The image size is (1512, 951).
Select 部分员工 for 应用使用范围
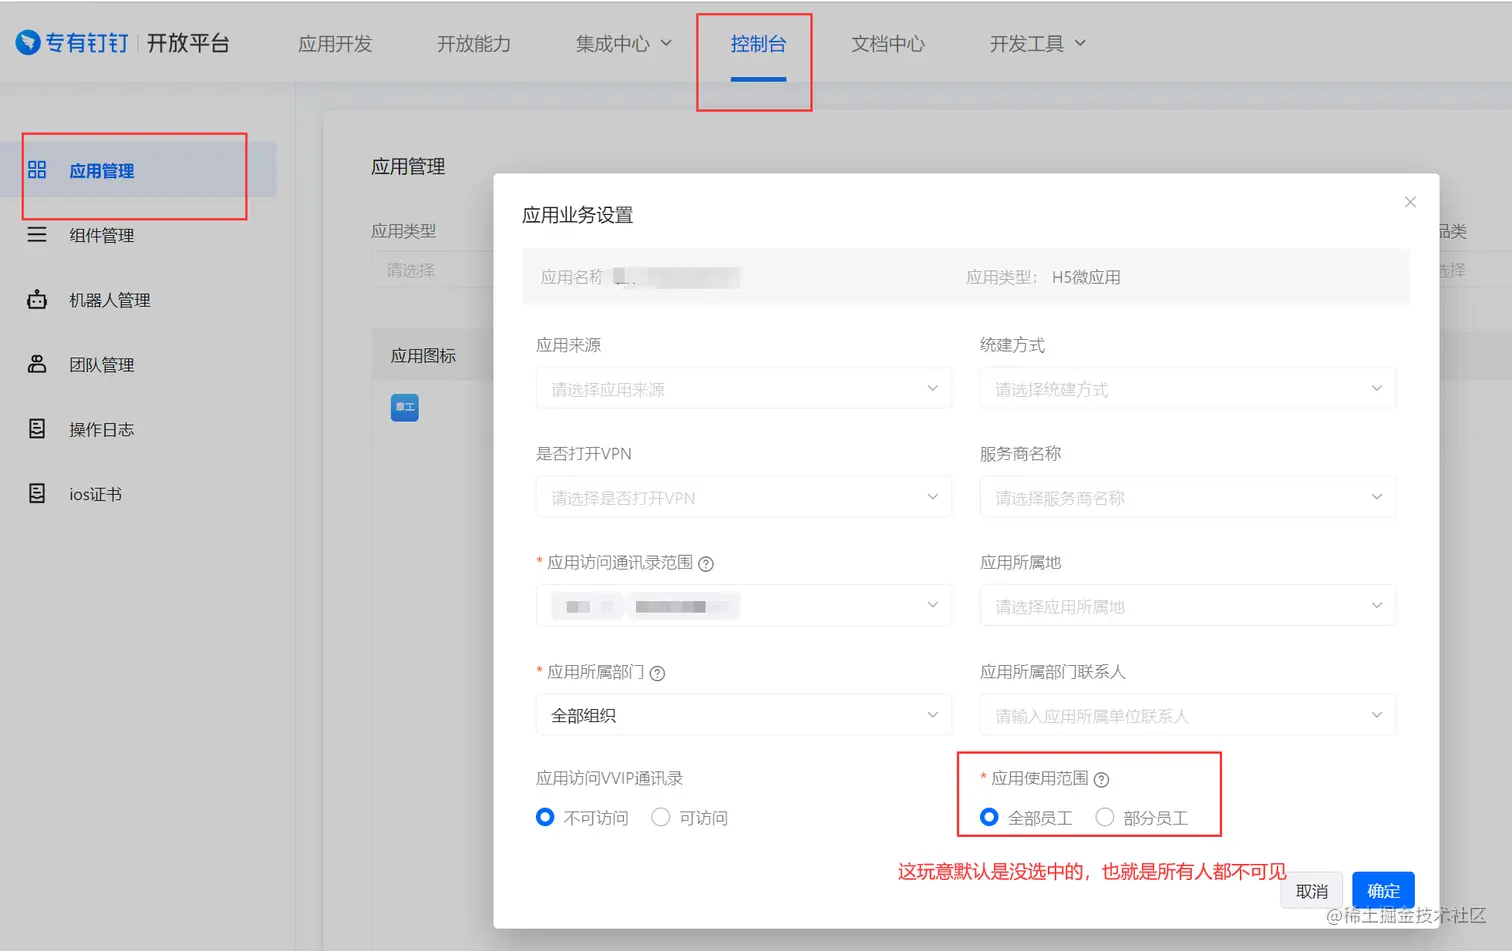[1105, 817]
